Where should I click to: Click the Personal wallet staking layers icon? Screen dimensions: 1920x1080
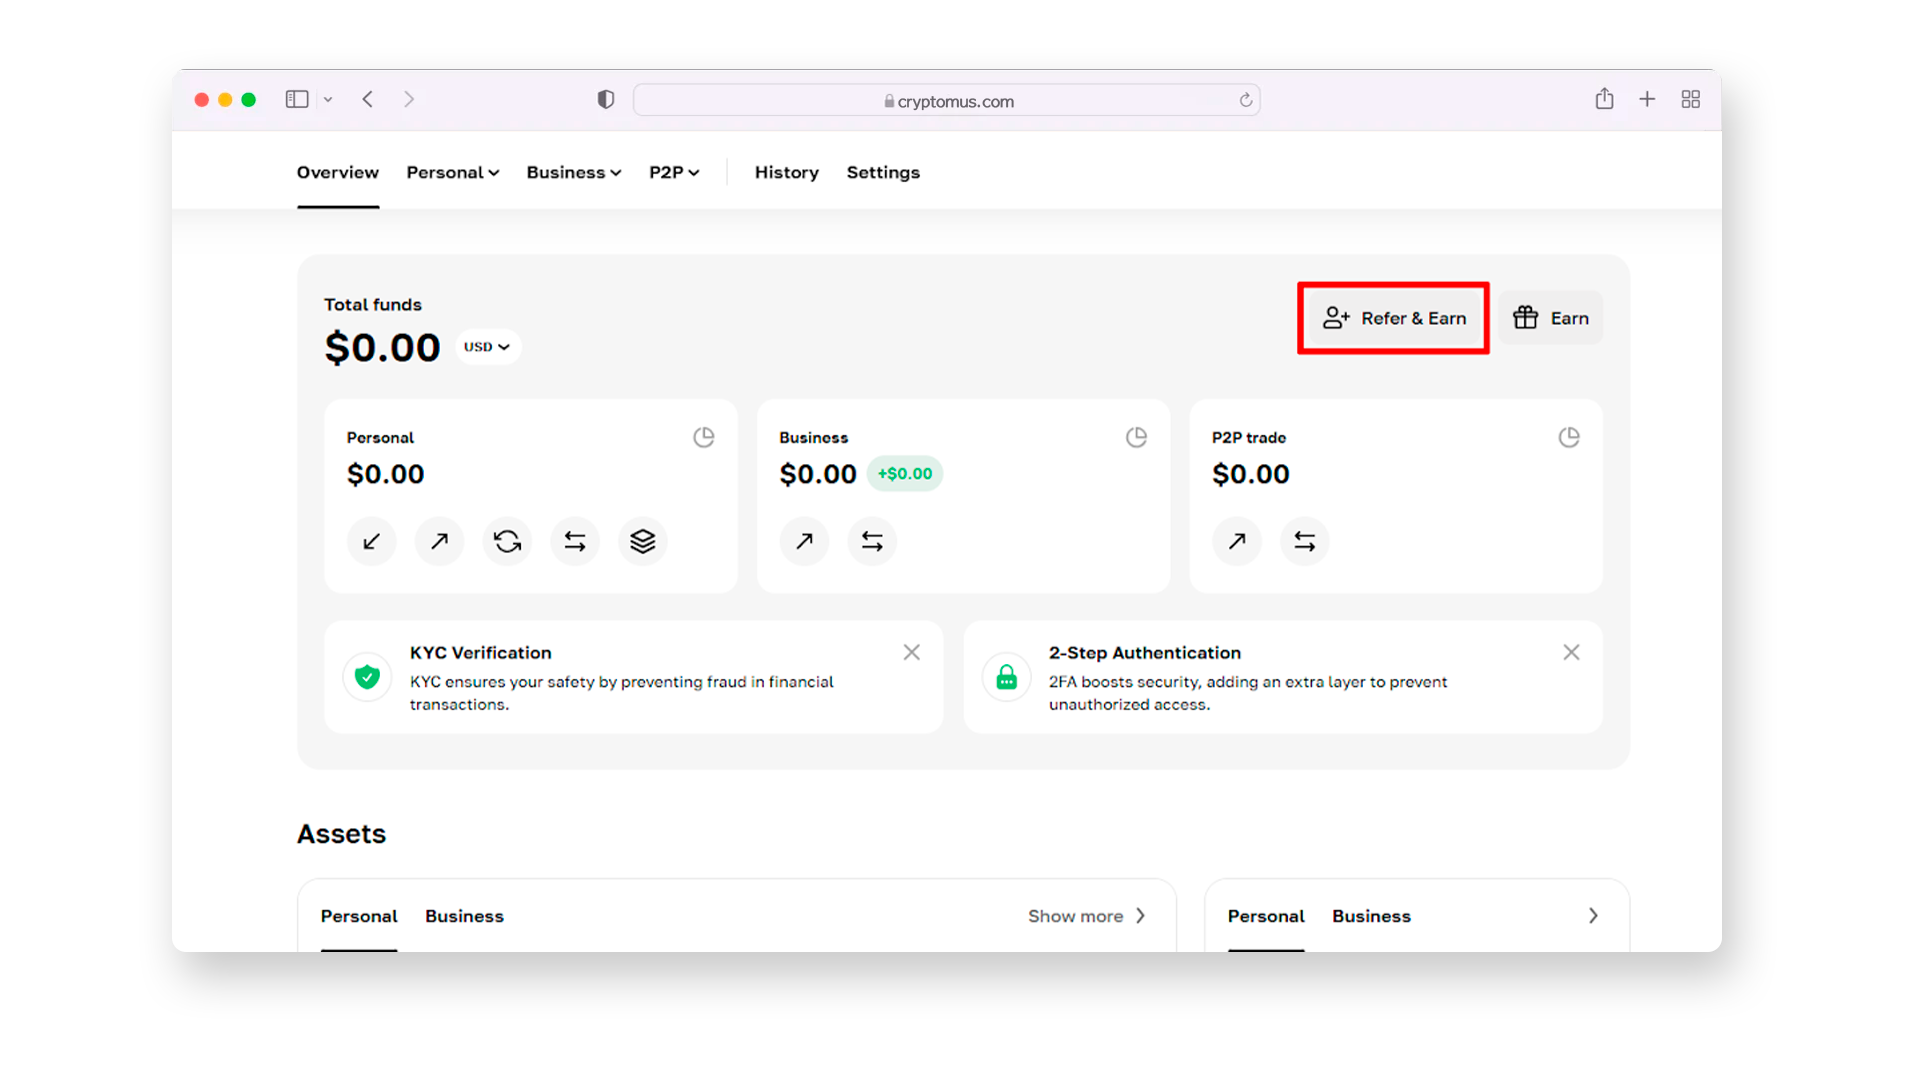642,541
